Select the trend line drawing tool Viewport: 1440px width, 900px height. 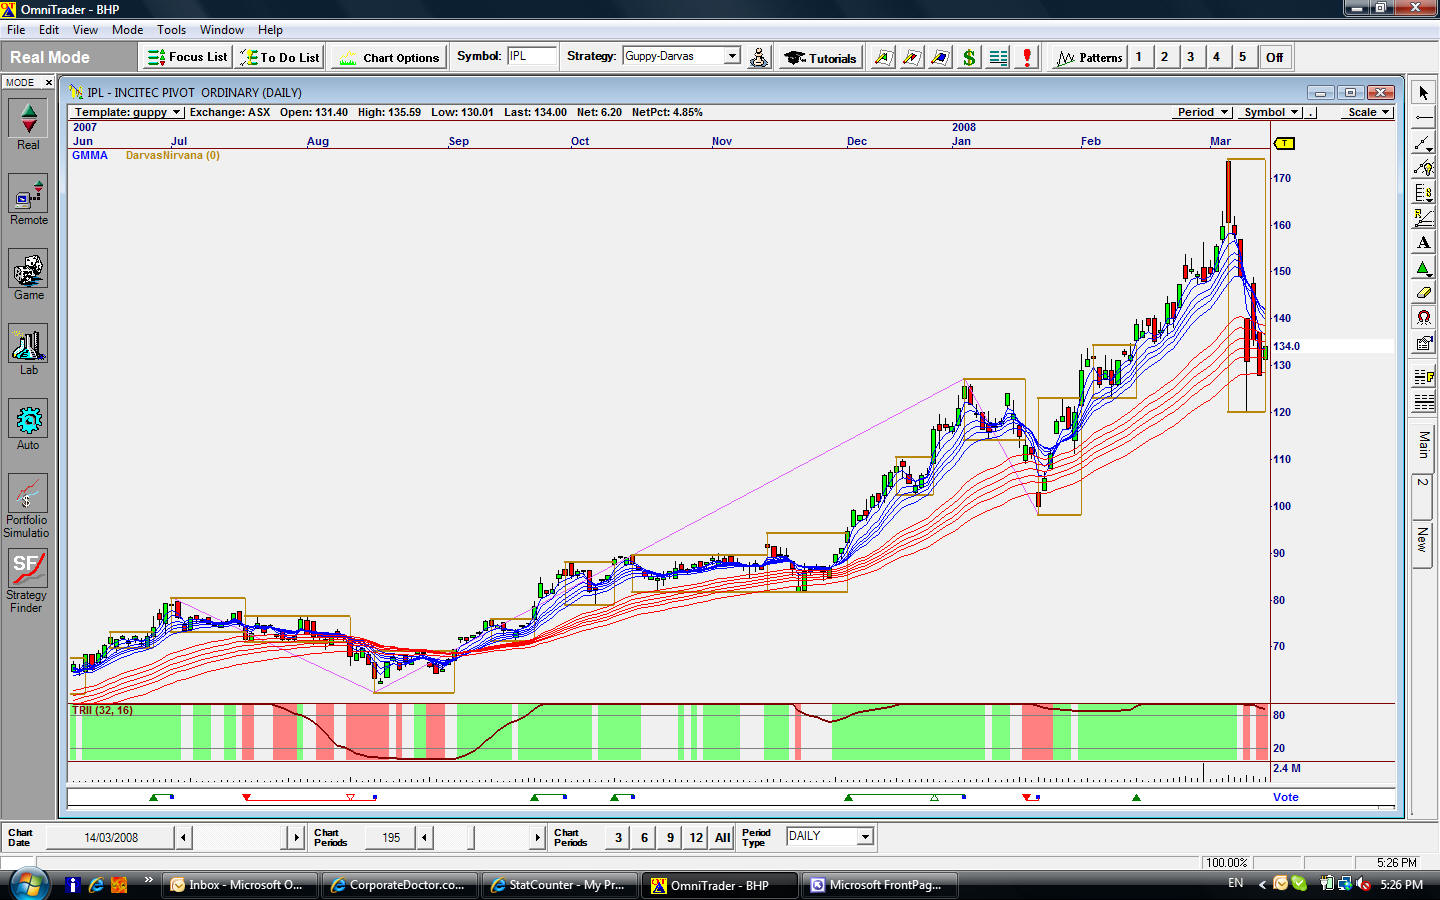click(1423, 143)
